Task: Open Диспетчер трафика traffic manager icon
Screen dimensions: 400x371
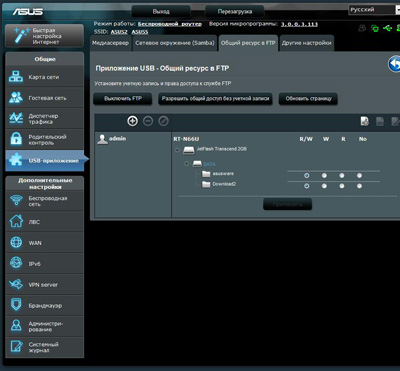Action: pos(16,119)
